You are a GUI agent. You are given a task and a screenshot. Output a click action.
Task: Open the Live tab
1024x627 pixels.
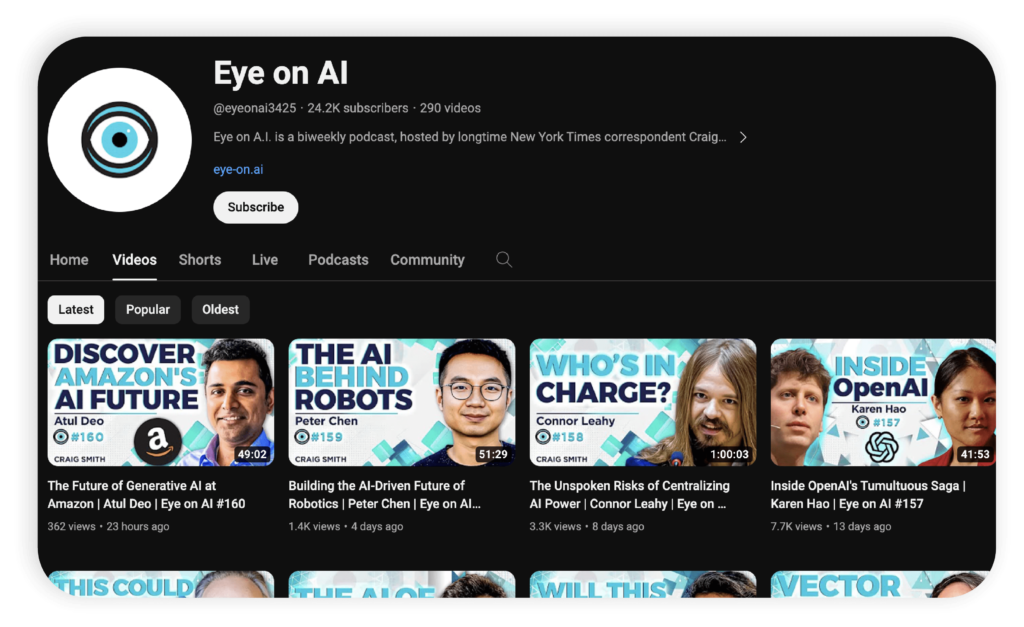pos(265,260)
